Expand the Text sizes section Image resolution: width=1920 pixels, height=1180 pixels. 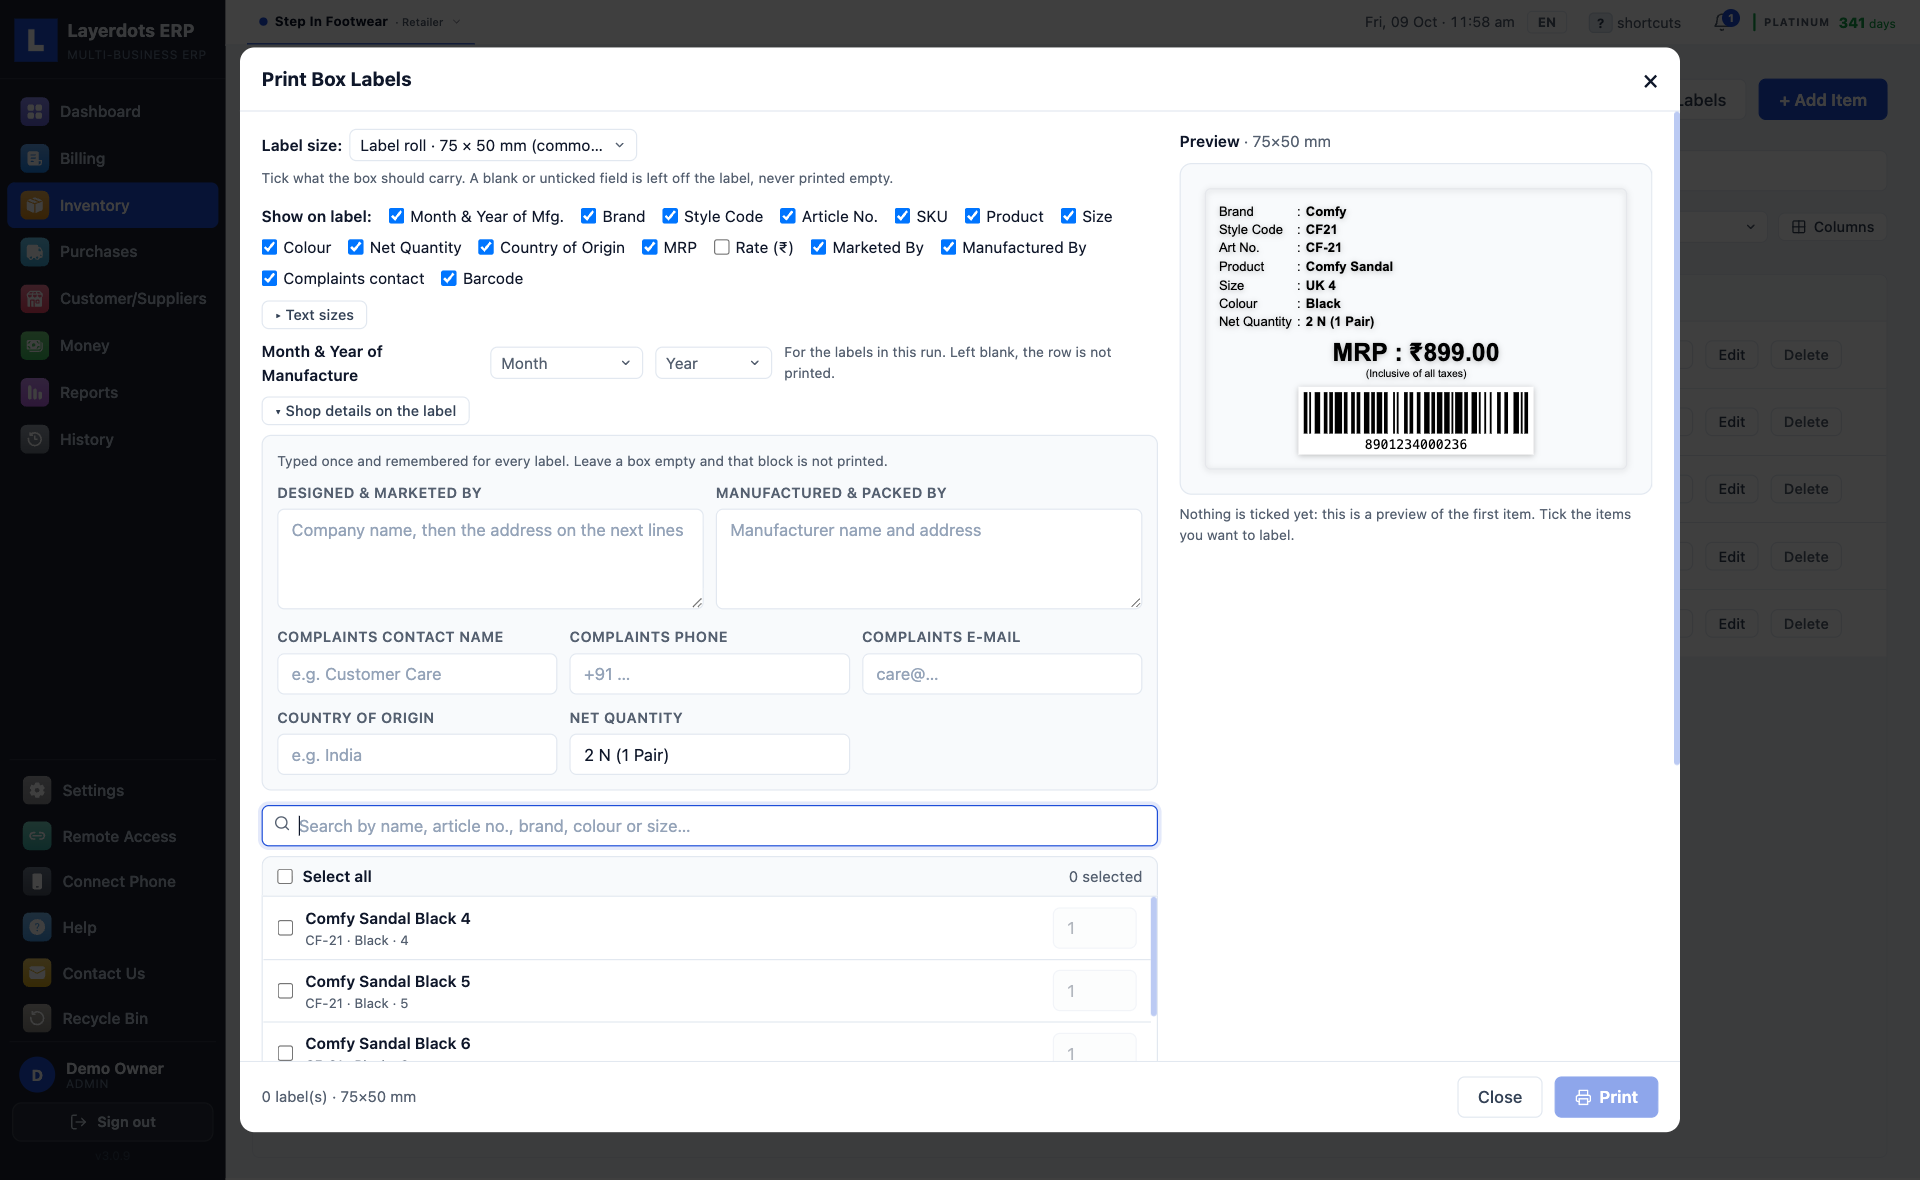click(x=314, y=315)
